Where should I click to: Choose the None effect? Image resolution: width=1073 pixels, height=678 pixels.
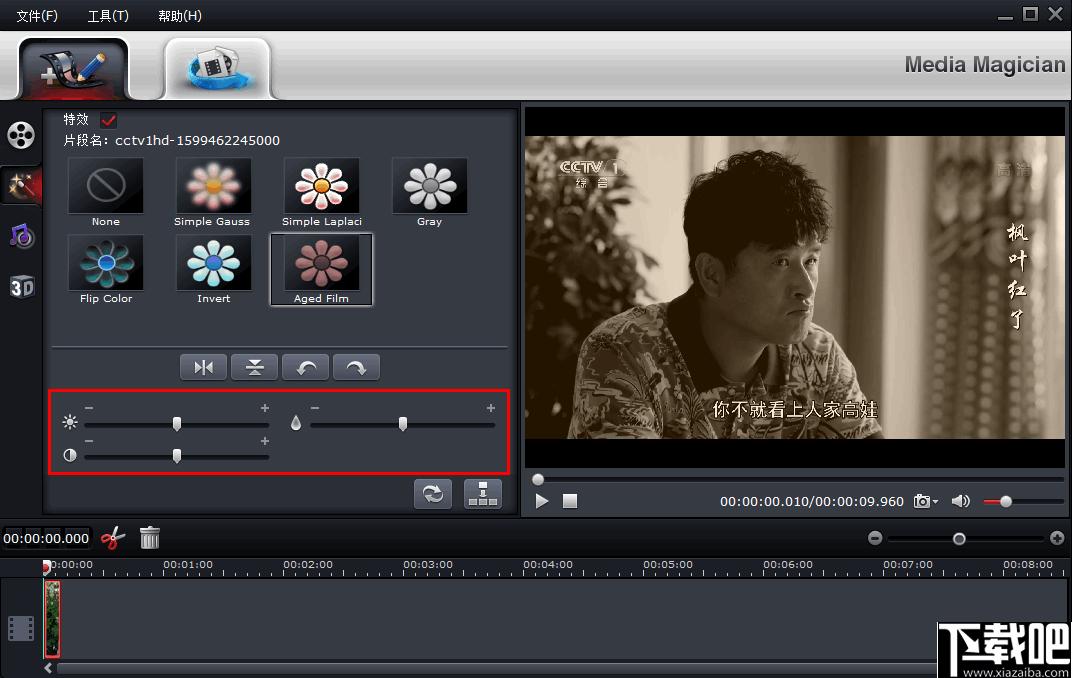tap(106, 193)
